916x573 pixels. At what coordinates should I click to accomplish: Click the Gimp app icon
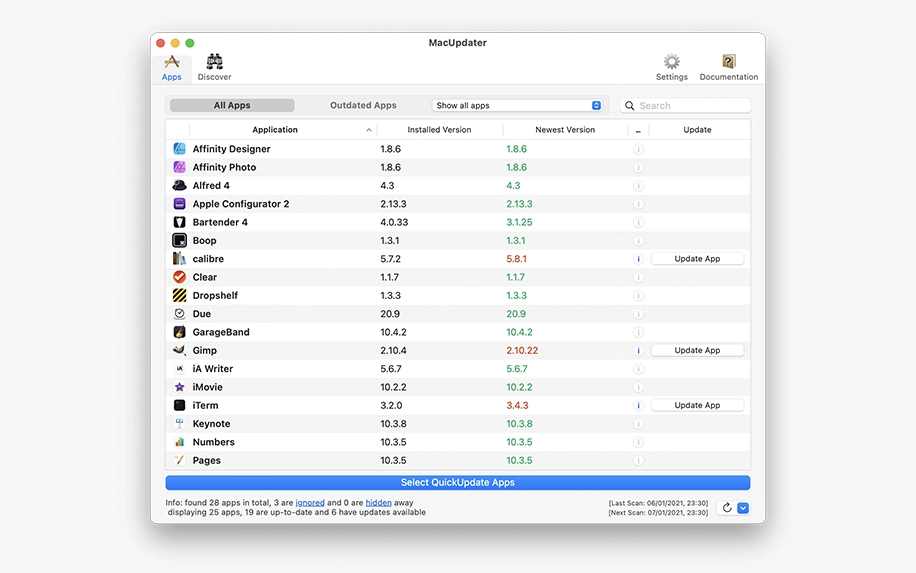click(179, 350)
